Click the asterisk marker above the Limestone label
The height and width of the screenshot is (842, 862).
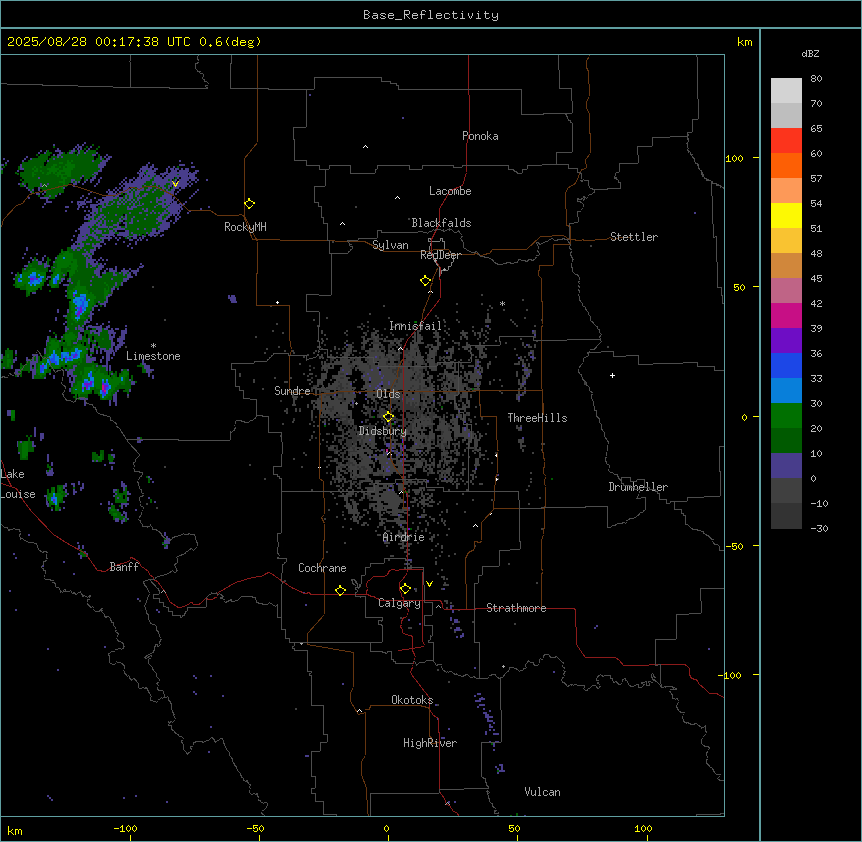click(x=153, y=346)
